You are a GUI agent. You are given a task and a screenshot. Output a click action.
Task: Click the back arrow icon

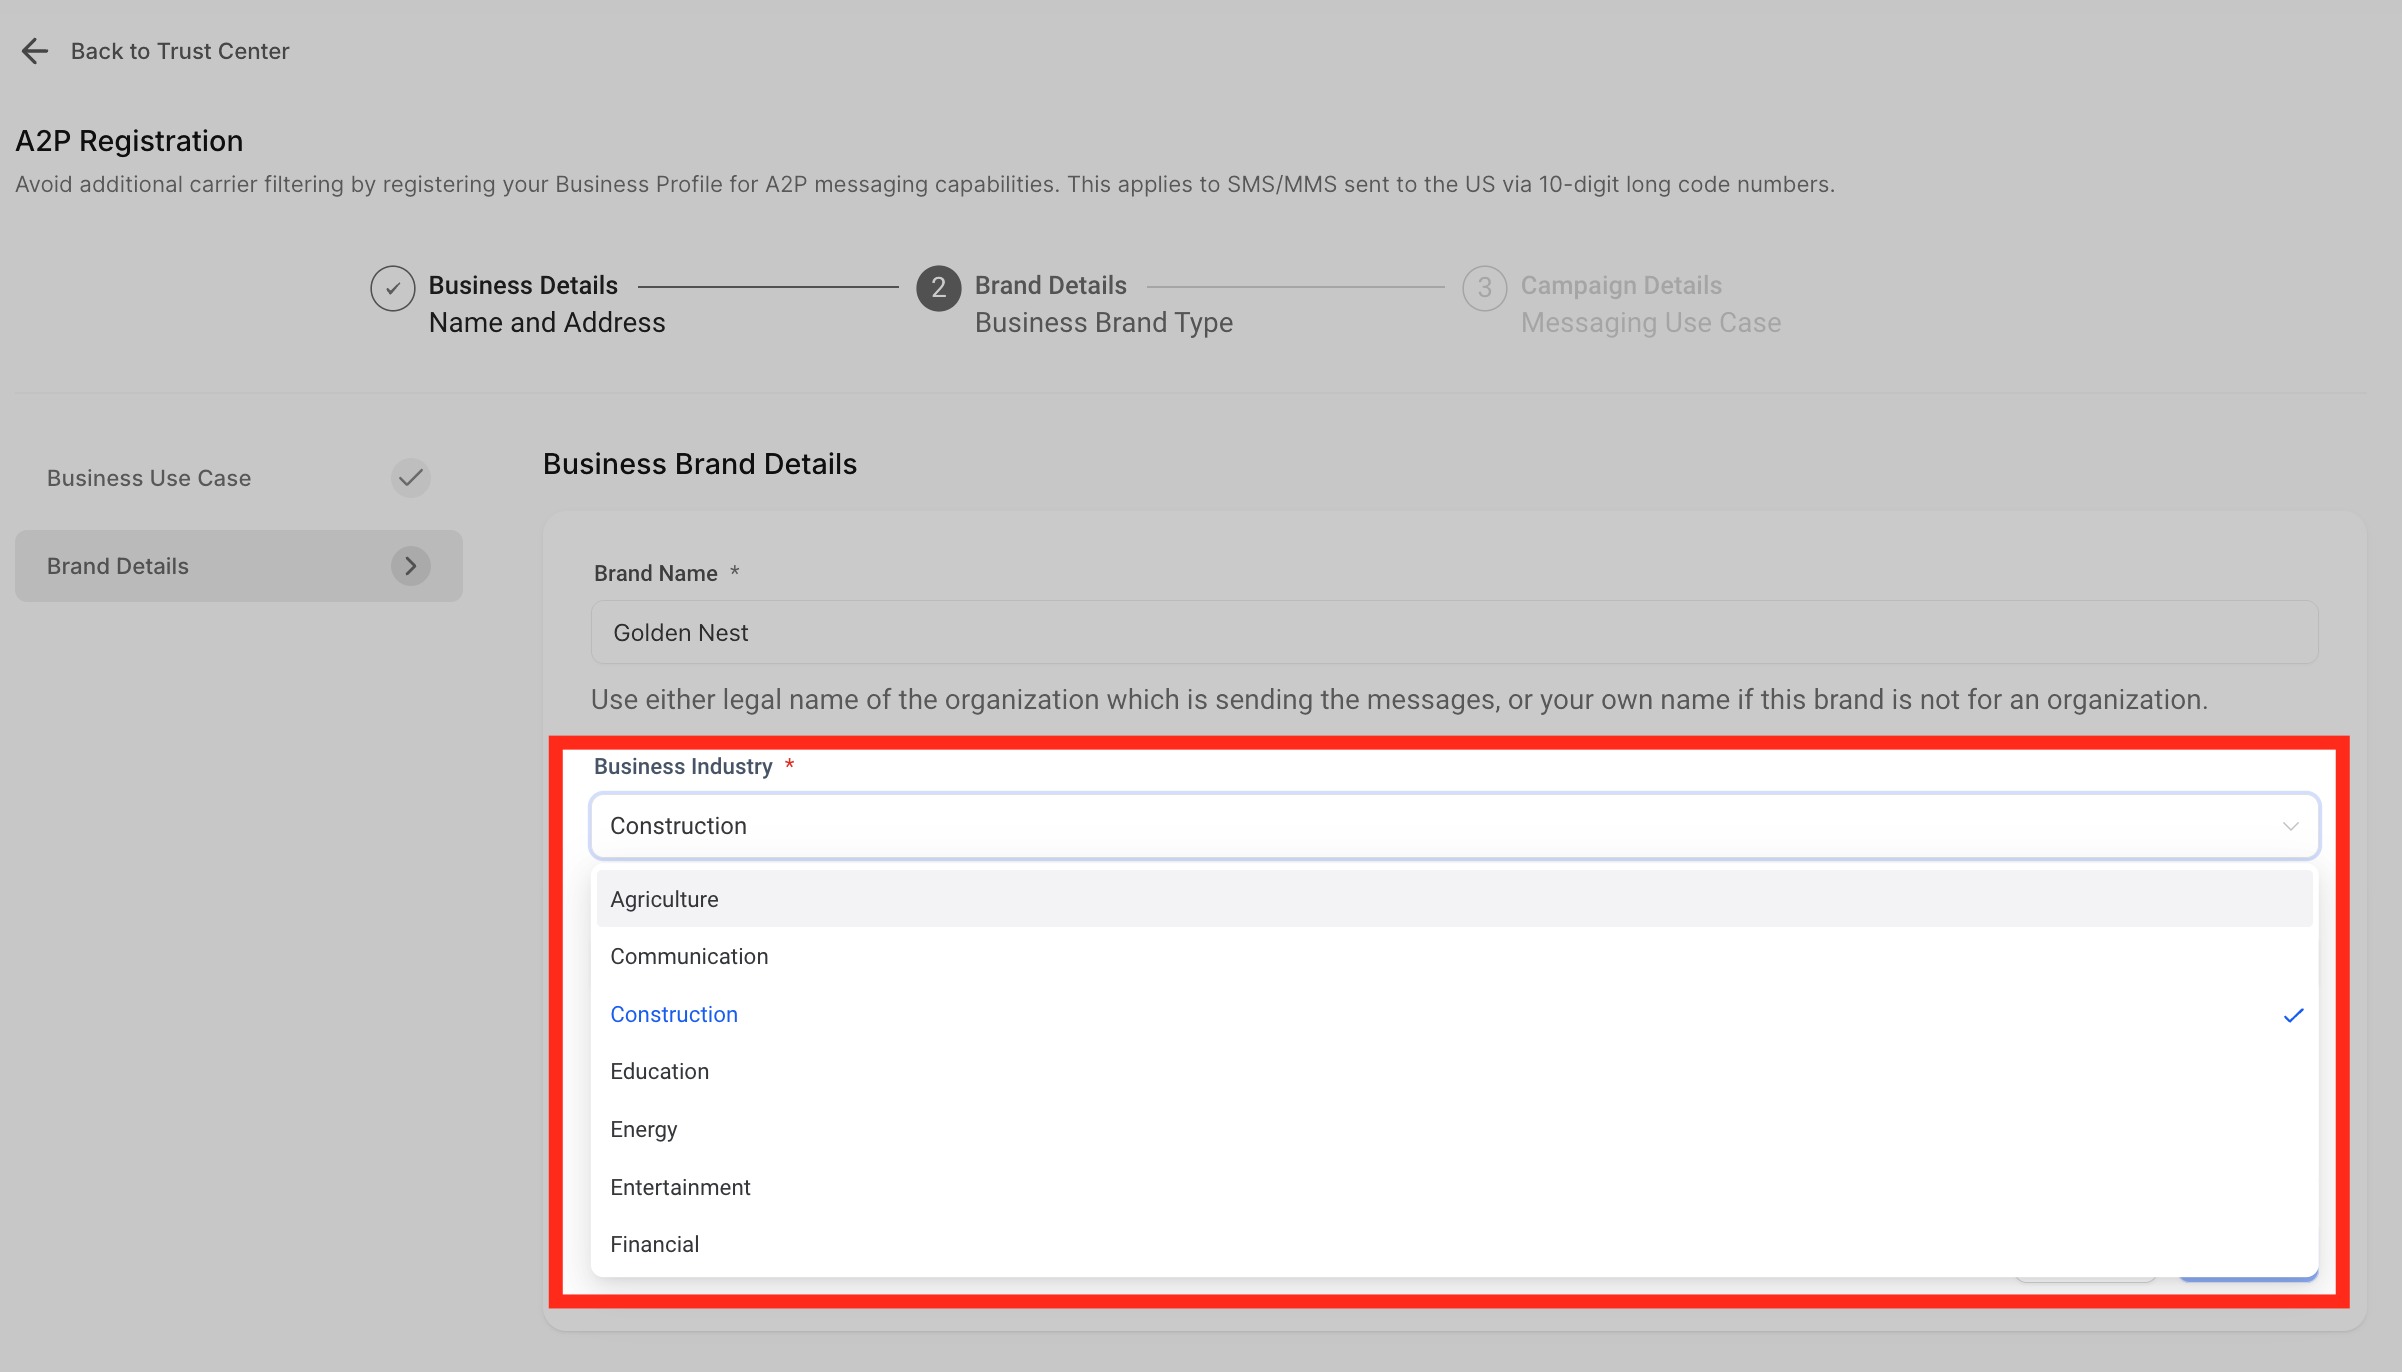pos(35,51)
